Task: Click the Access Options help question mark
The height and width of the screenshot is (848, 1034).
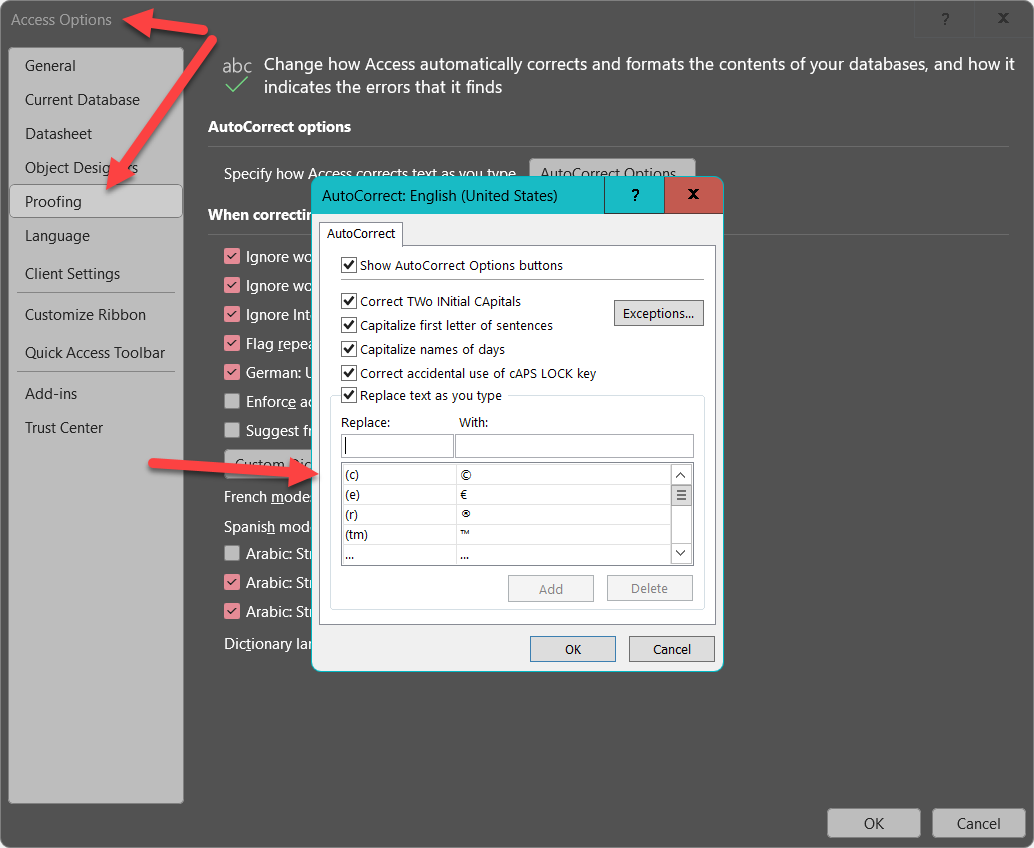Action: [x=945, y=19]
